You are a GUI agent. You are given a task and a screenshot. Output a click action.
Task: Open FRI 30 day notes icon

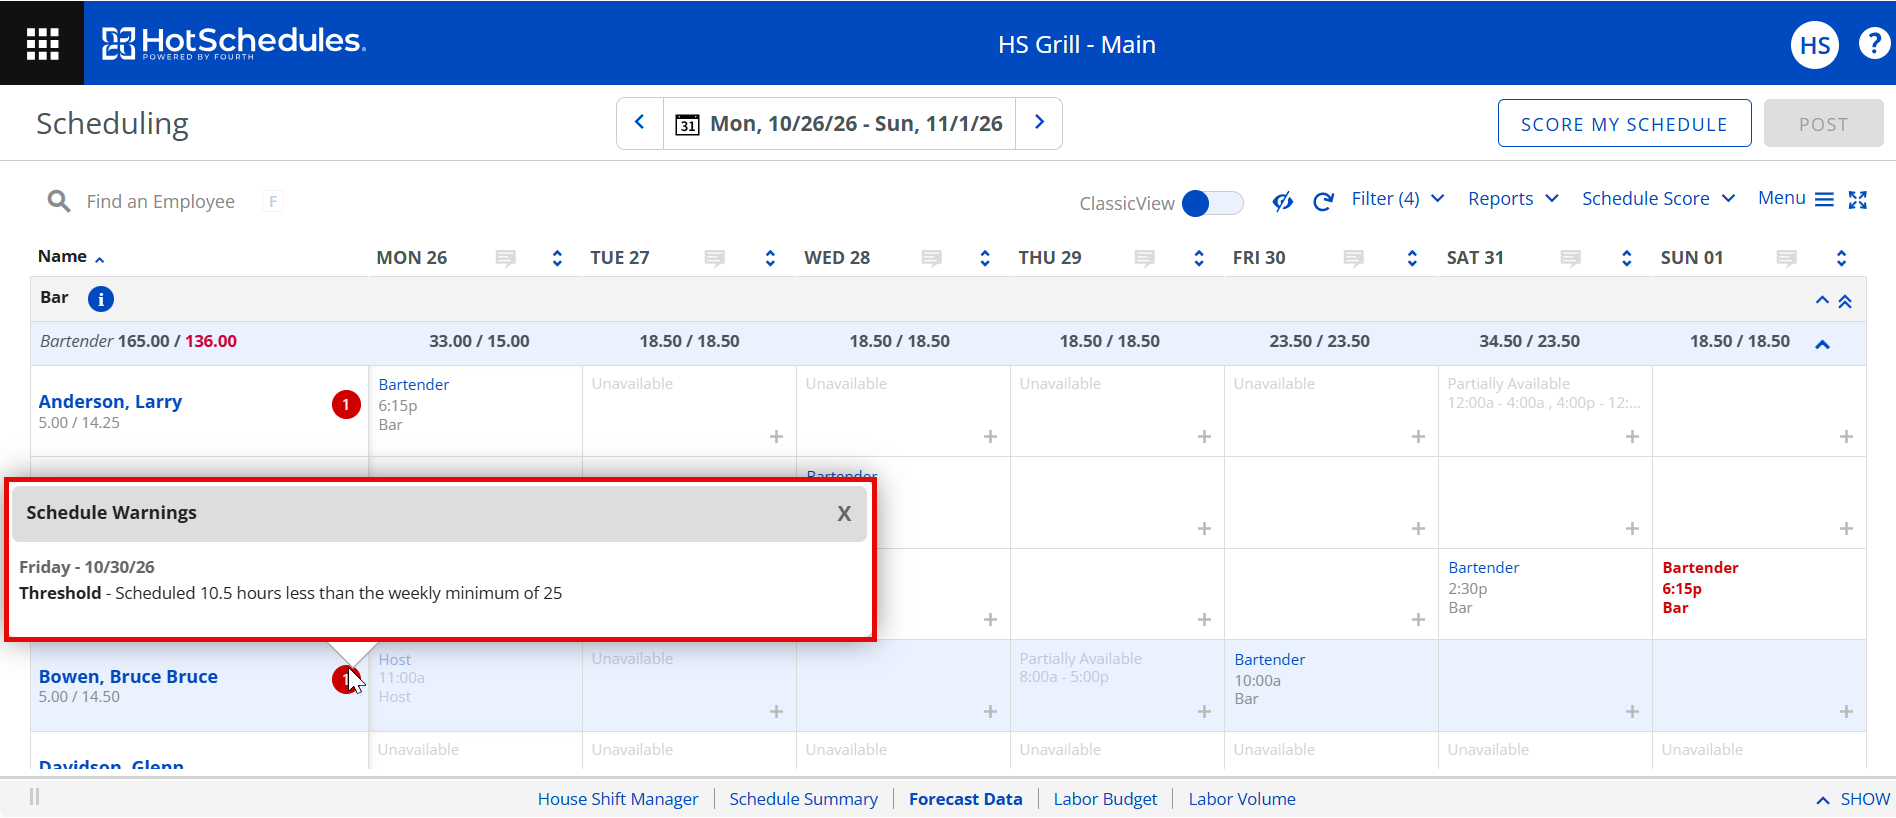tap(1354, 258)
